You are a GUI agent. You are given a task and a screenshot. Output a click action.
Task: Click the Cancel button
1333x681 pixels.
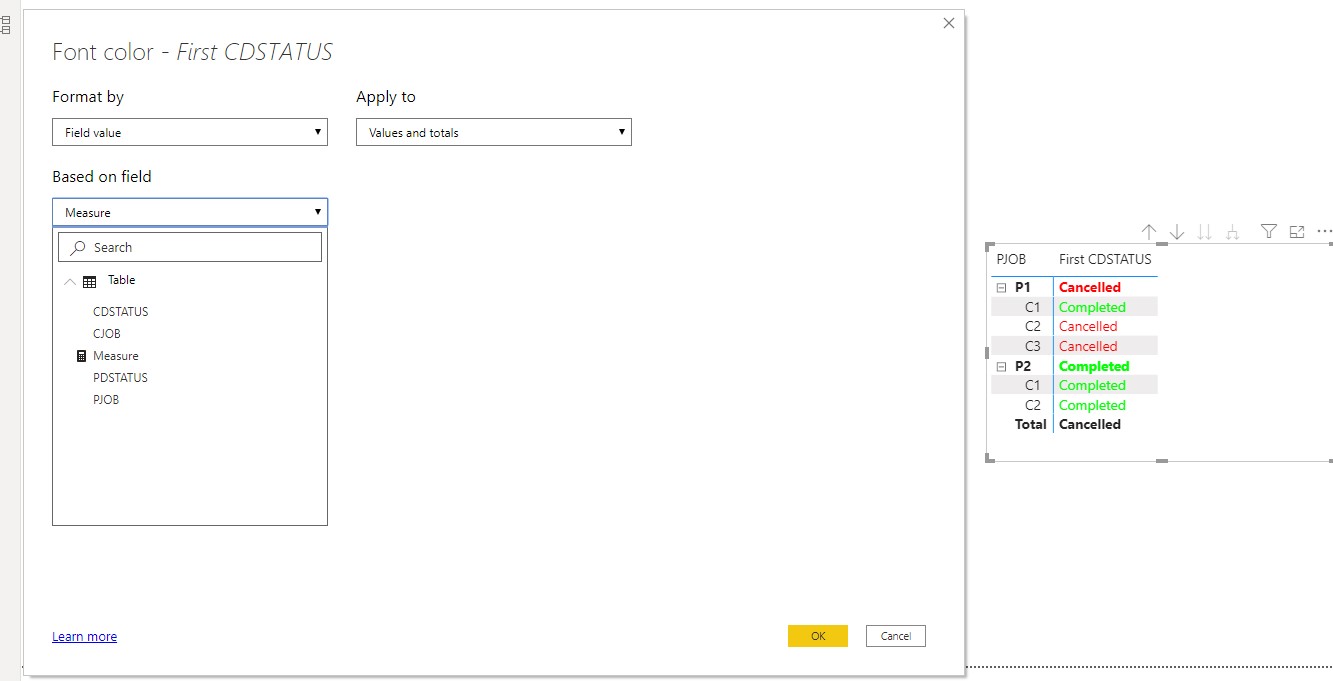click(x=896, y=636)
